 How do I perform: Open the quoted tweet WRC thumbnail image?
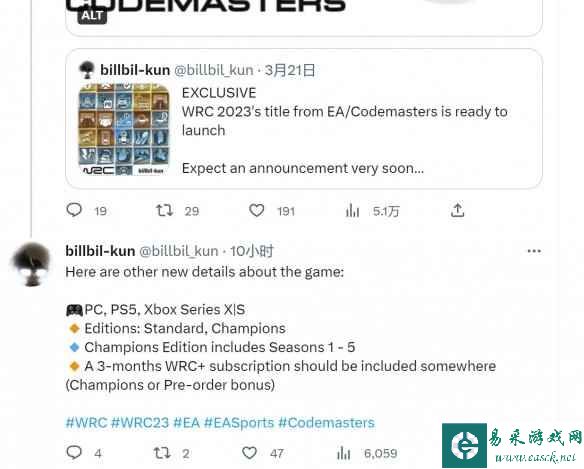tap(124, 129)
